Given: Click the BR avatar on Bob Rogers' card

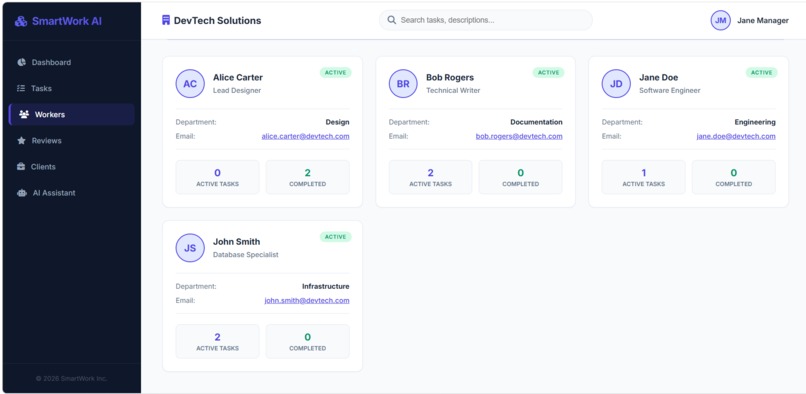Looking at the screenshot, I should point(403,83).
